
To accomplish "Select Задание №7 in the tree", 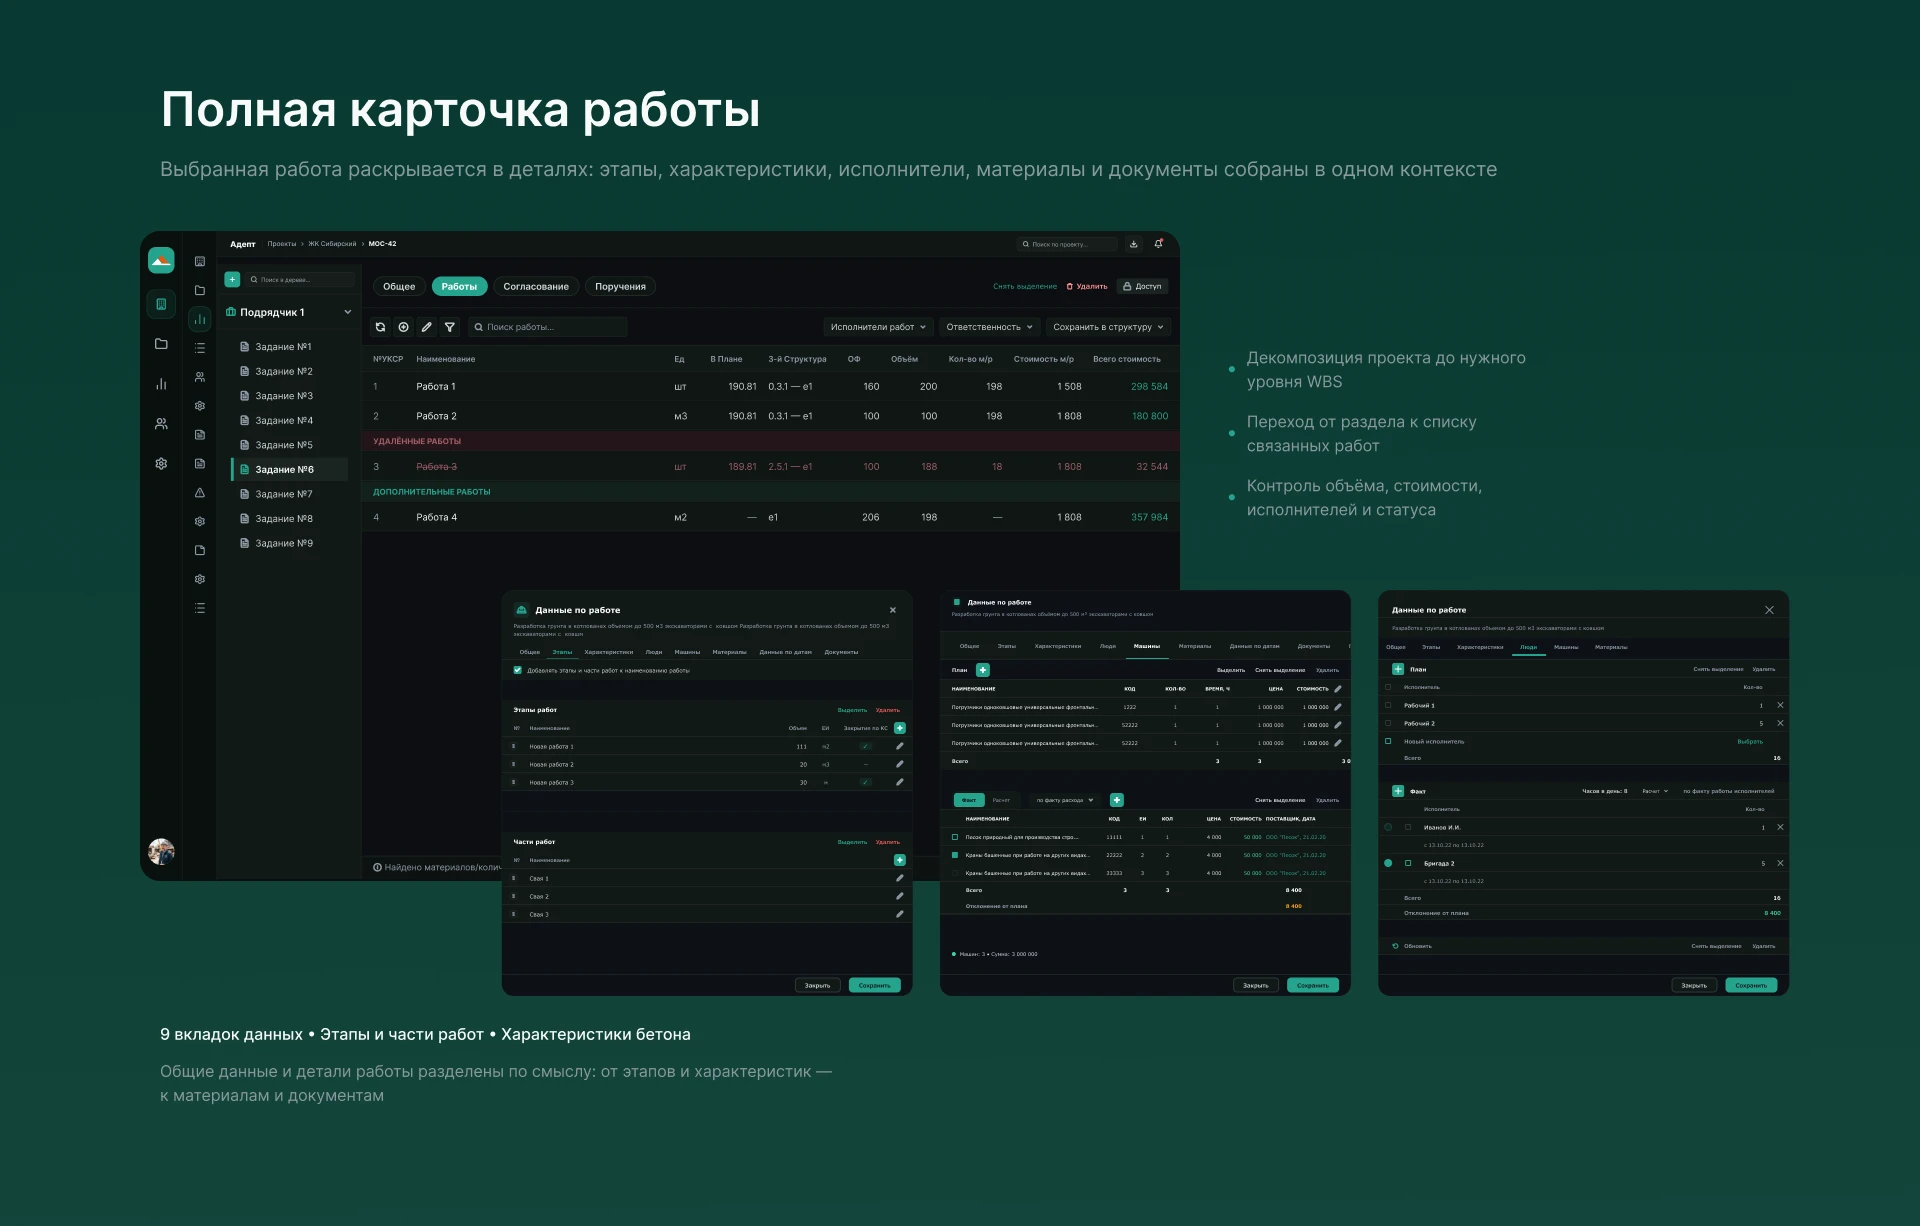I will (284, 494).
